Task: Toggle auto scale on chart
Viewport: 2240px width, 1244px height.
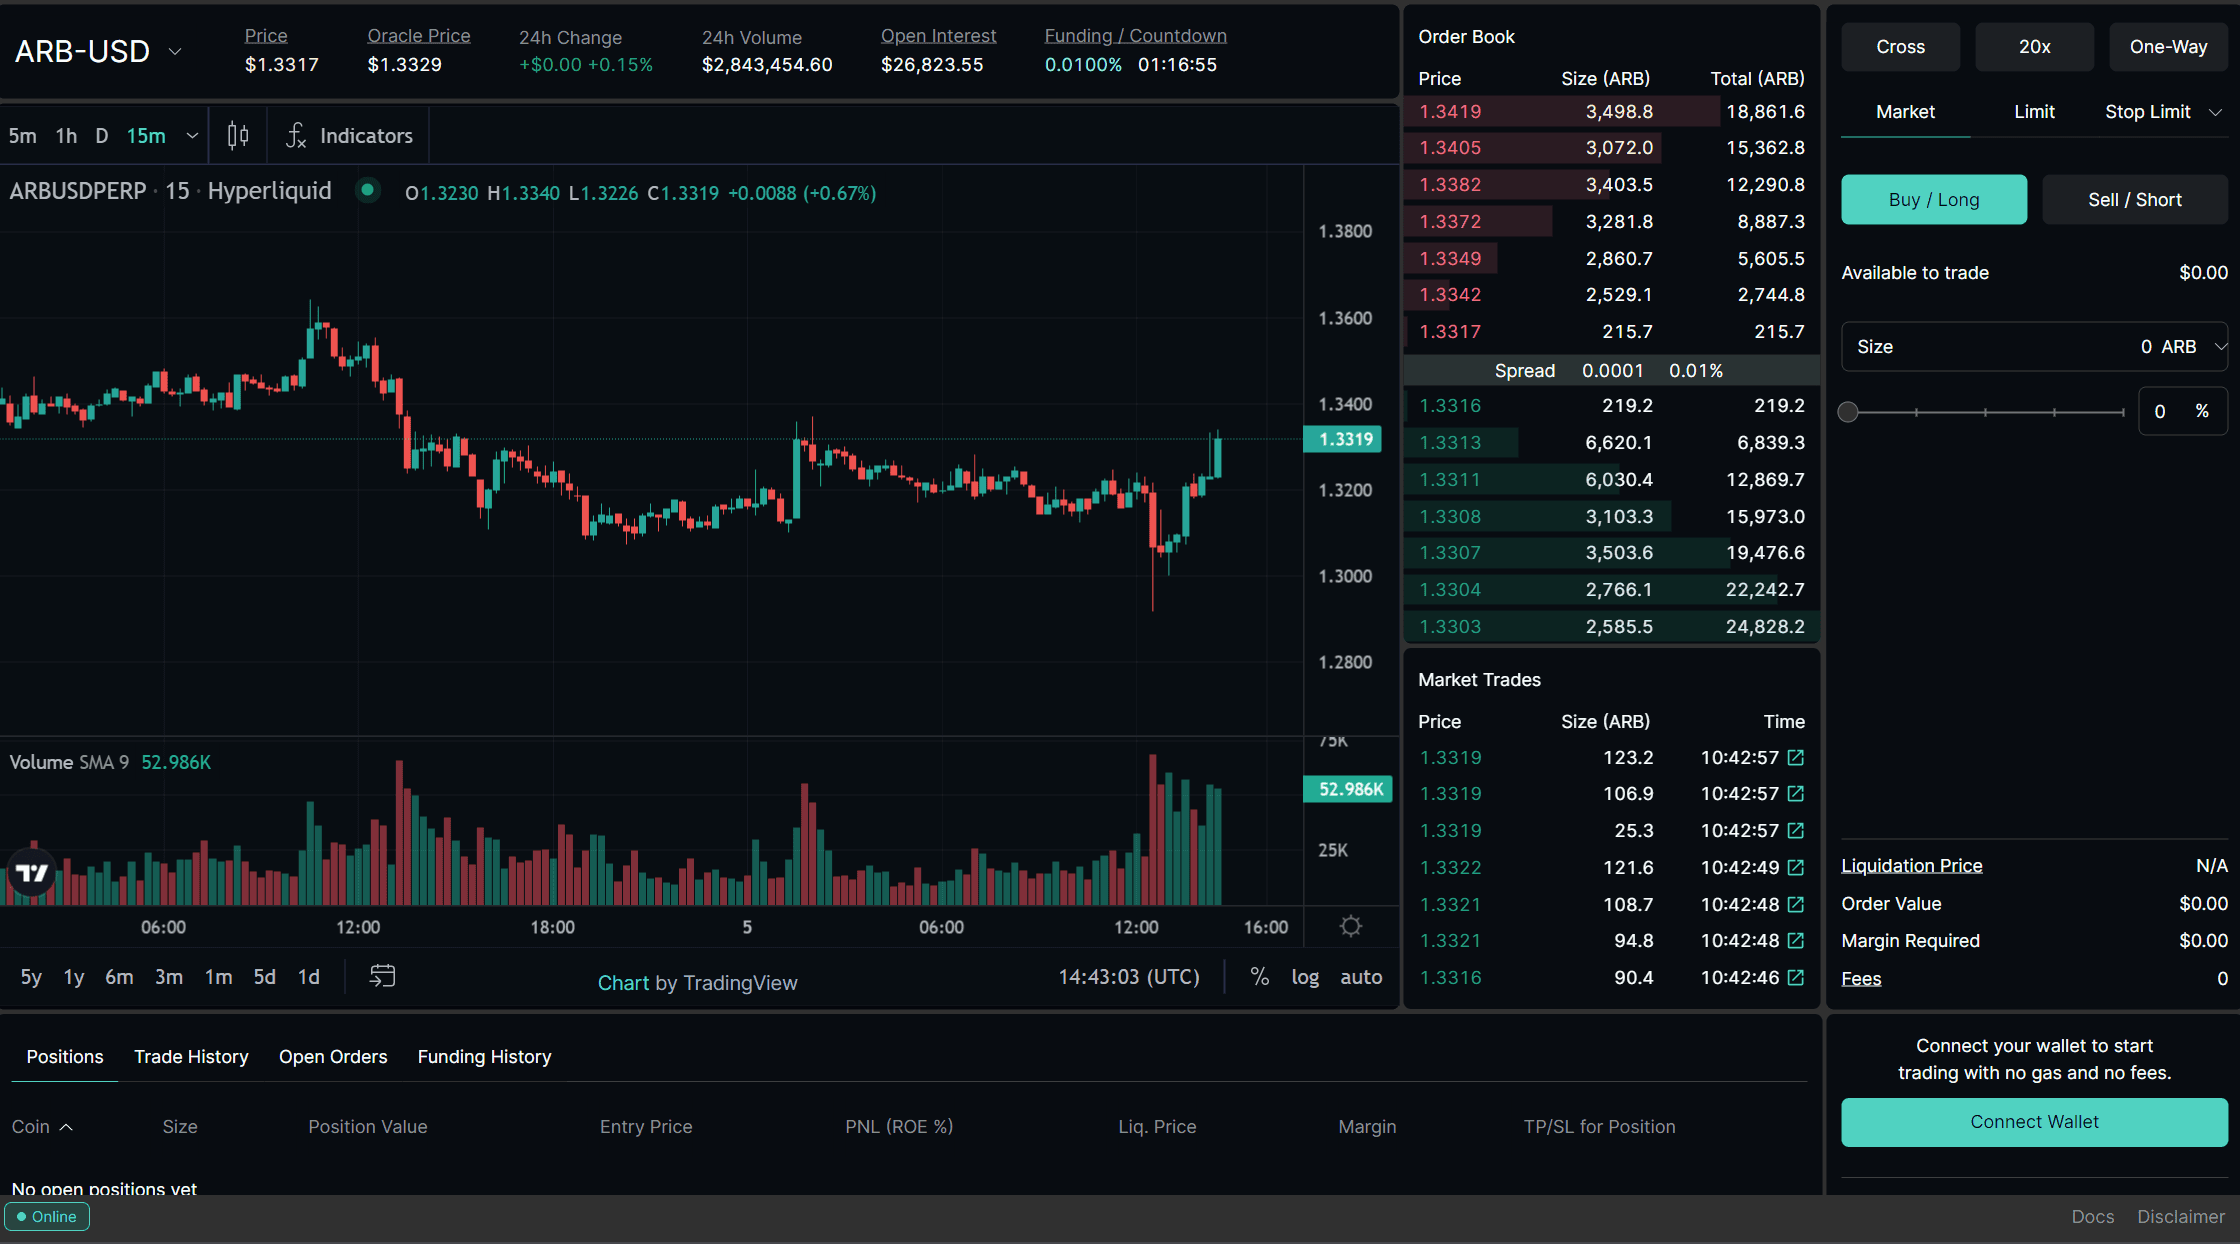Action: [x=1361, y=977]
